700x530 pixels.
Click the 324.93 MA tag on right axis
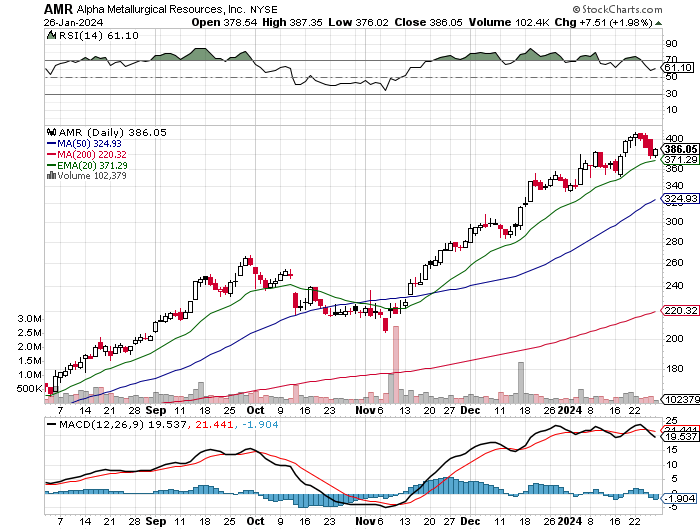[680, 199]
